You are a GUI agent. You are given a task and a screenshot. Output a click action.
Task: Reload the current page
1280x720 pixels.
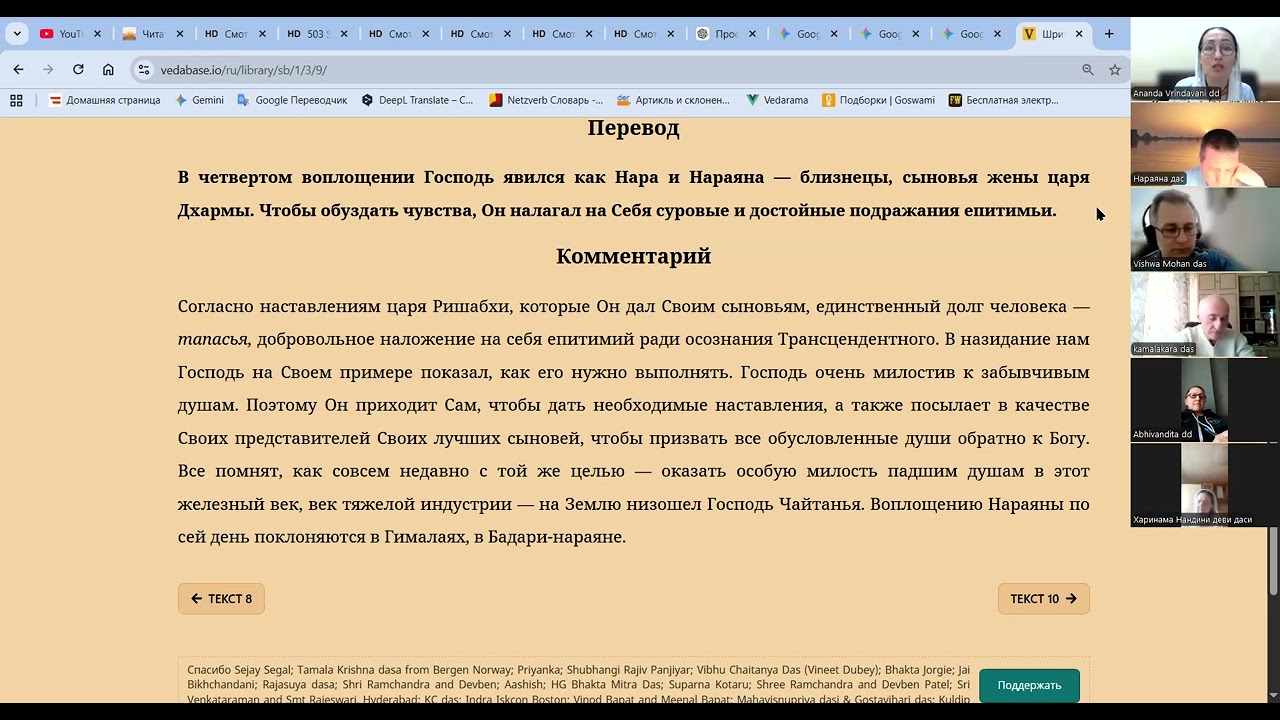(x=78, y=70)
